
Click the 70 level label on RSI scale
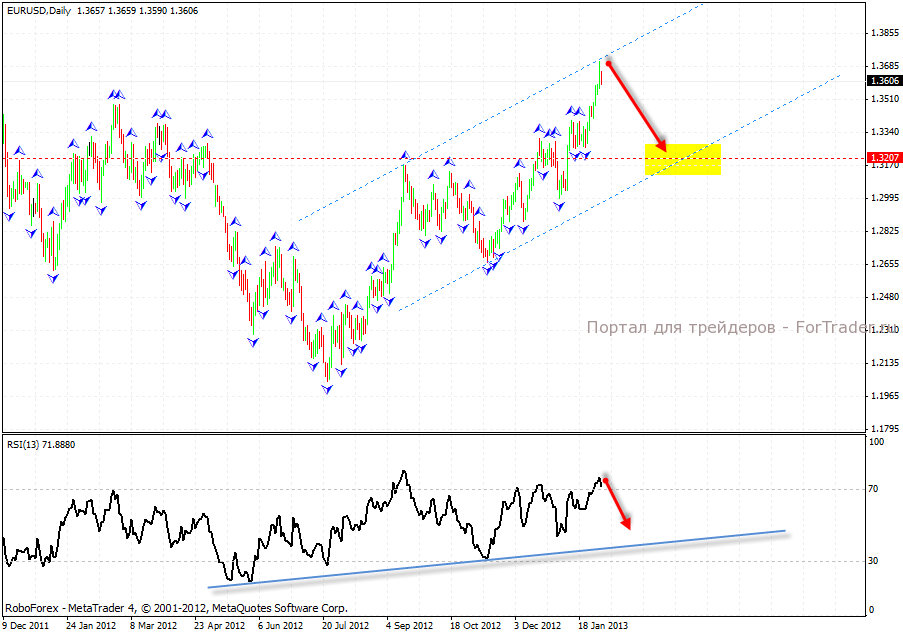click(872, 489)
